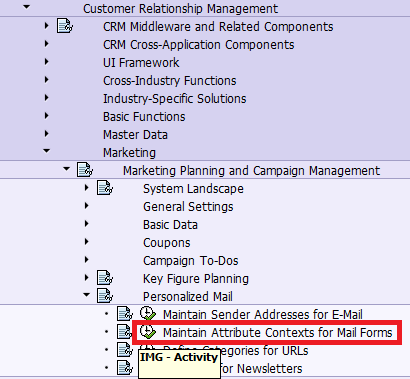This screenshot has width=410, height=379.
Task: Select the 'for Newsletters' activity text
Action: tap(262, 369)
